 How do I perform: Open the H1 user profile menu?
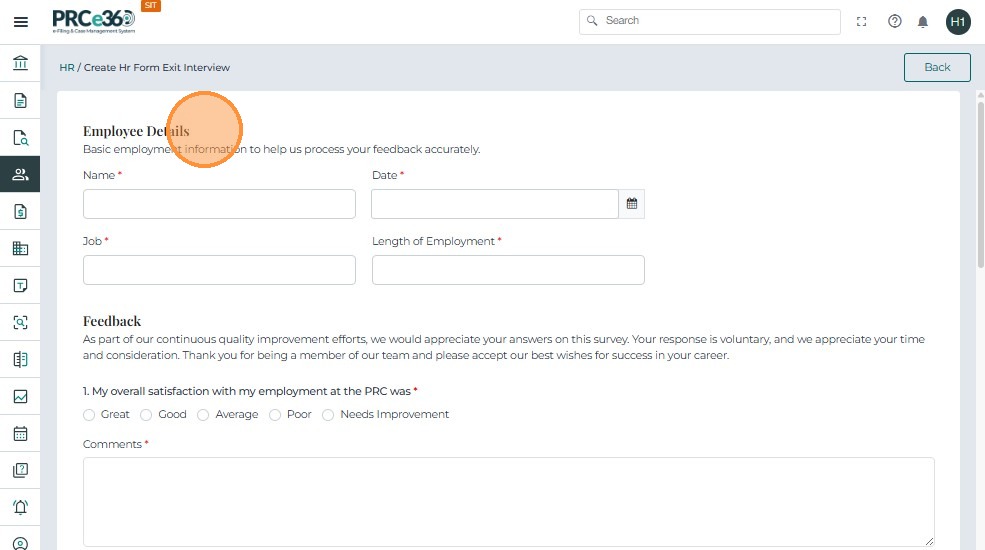click(x=958, y=21)
